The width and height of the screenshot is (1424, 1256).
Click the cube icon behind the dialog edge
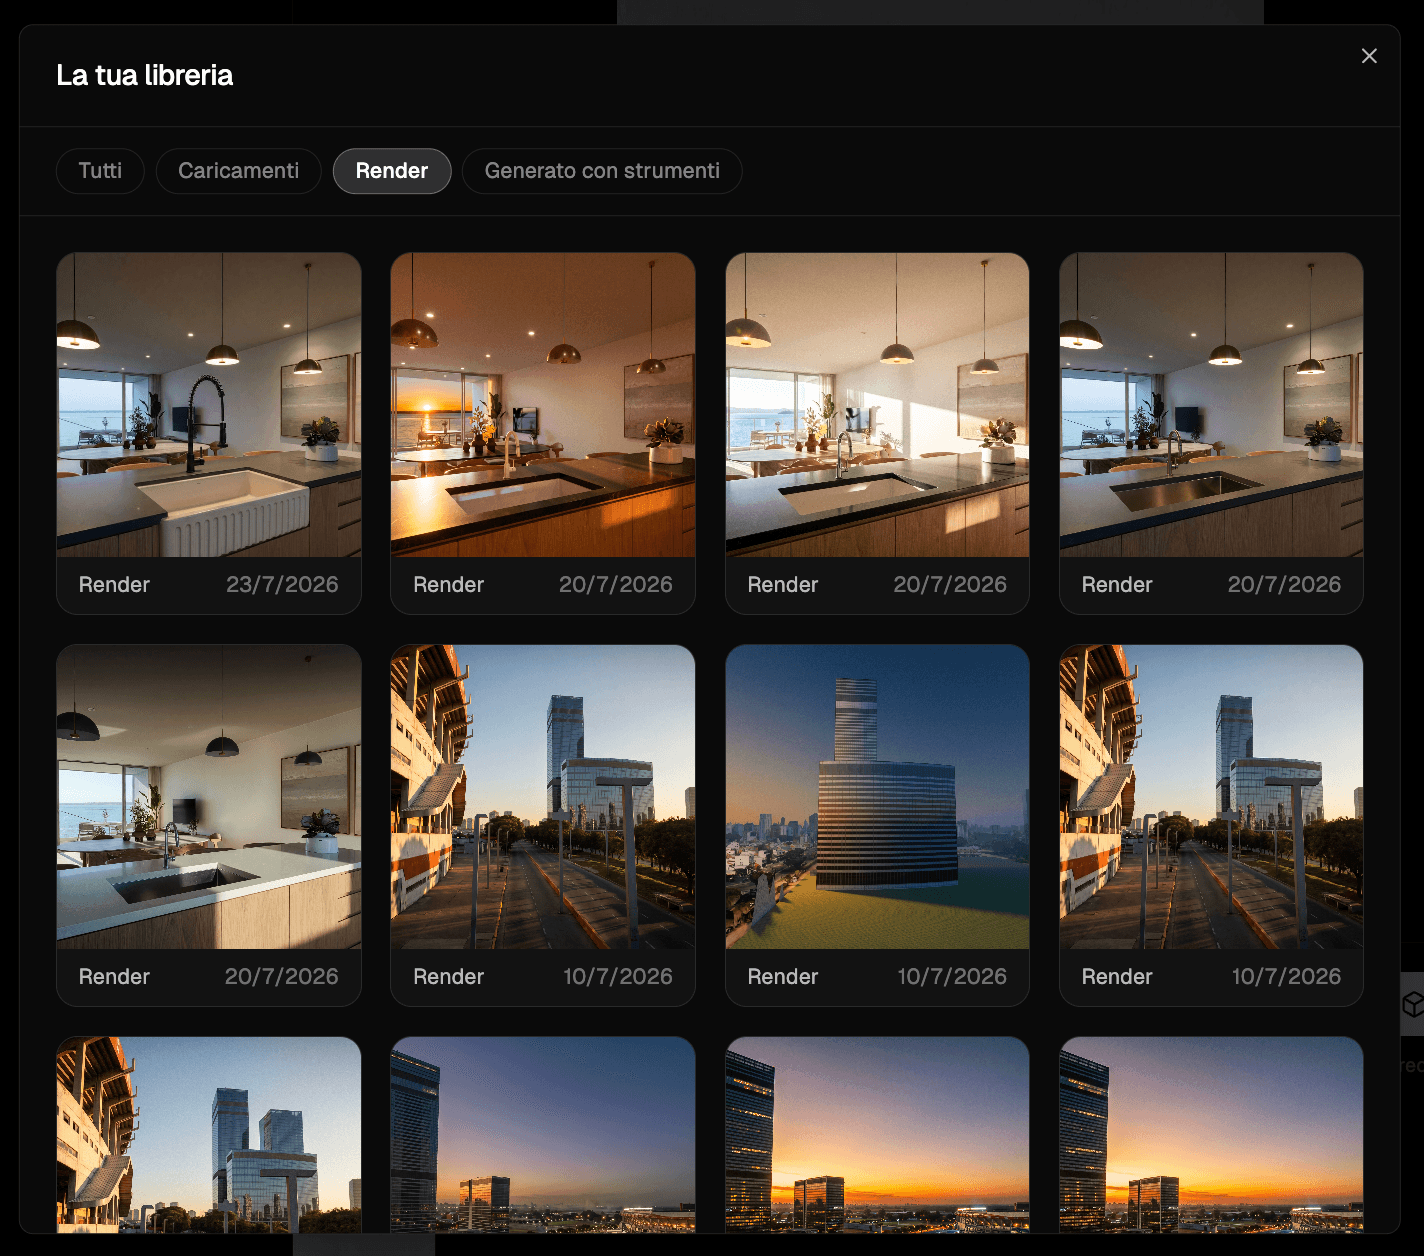click(1413, 1003)
